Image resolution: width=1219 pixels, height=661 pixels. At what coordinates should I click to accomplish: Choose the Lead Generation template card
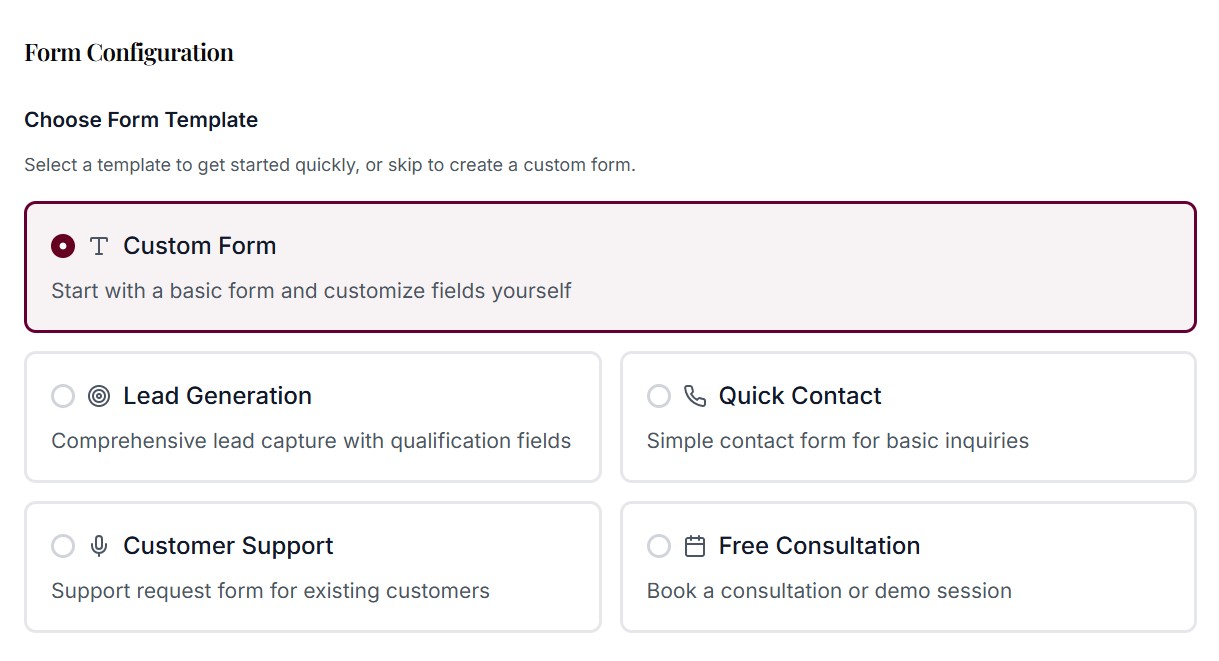coord(312,417)
